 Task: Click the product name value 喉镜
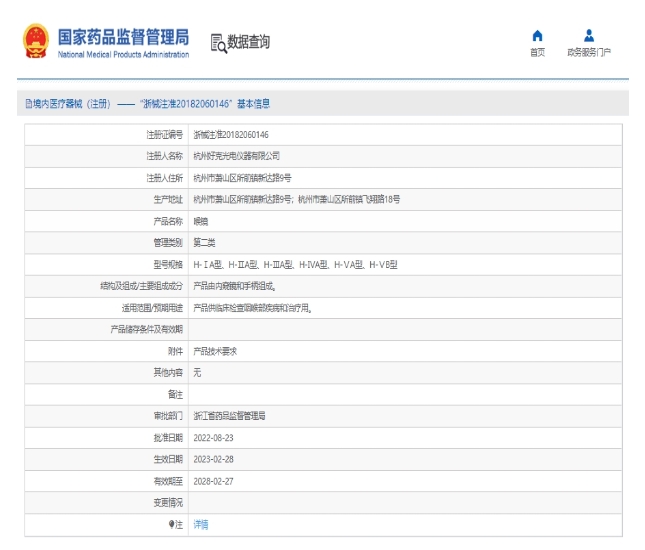click(x=201, y=221)
